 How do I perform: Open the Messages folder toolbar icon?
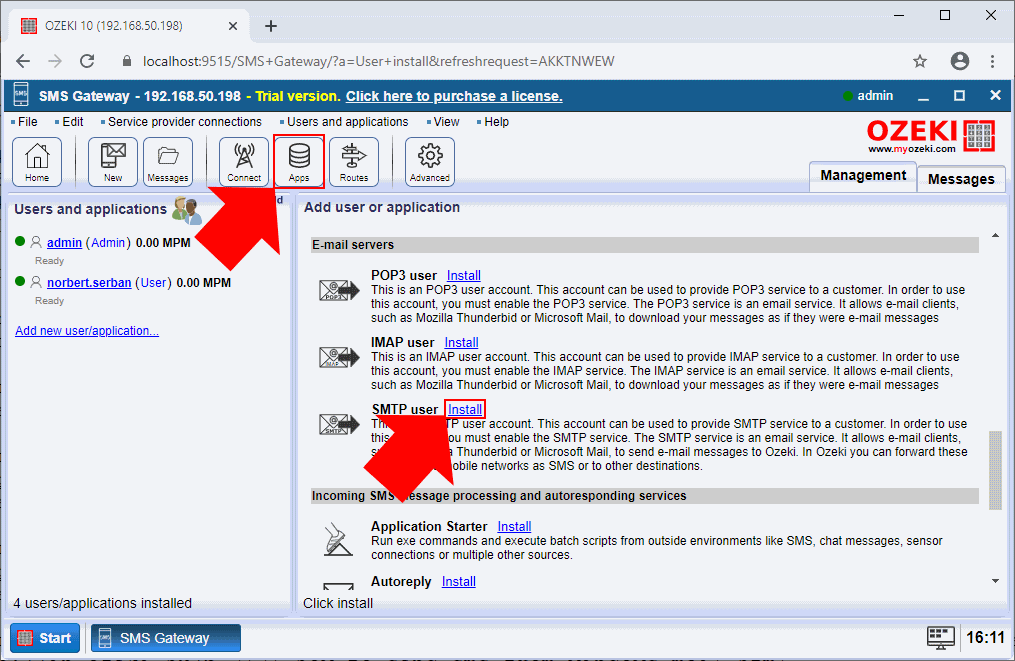point(168,162)
